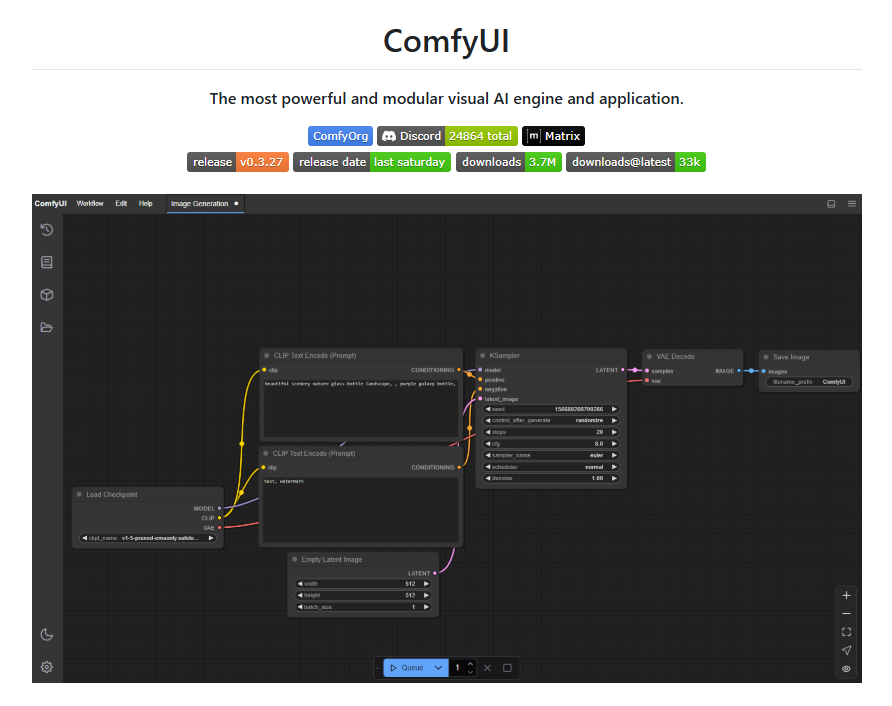892x706 pixels.
Task: Click next arrow on scheduler field
Action: click(614, 467)
